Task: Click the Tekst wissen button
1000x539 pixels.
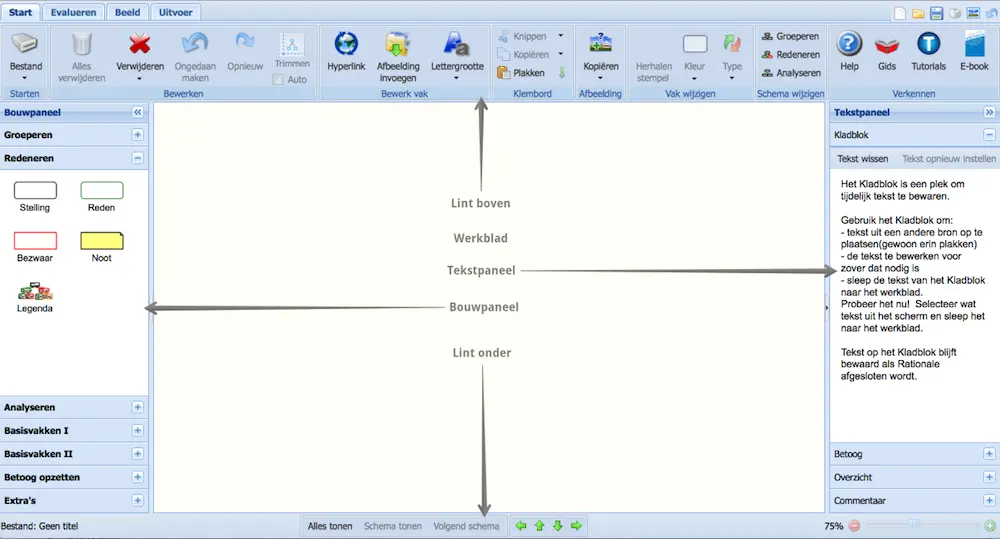Action: tap(862, 159)
